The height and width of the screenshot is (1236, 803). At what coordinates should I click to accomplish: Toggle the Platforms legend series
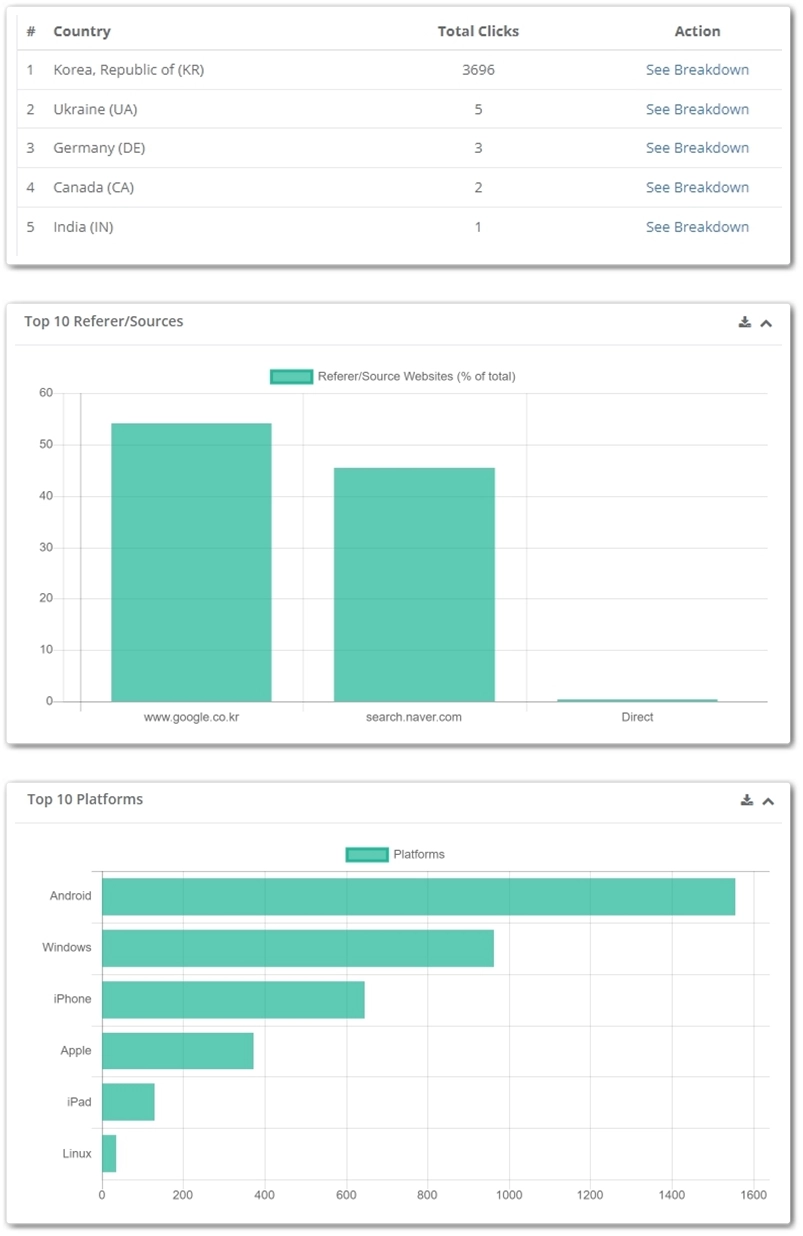coord(366,855)
